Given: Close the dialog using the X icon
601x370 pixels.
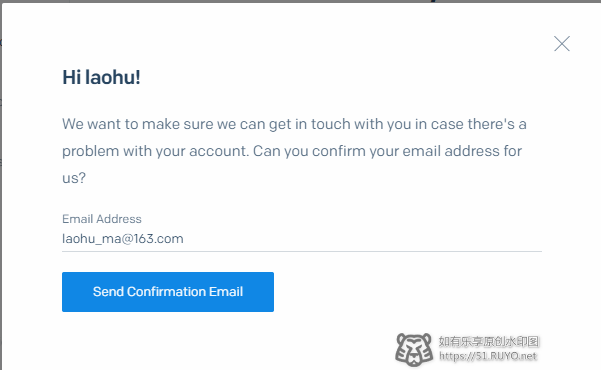Looking at the screenshot, I should point(562,44).
